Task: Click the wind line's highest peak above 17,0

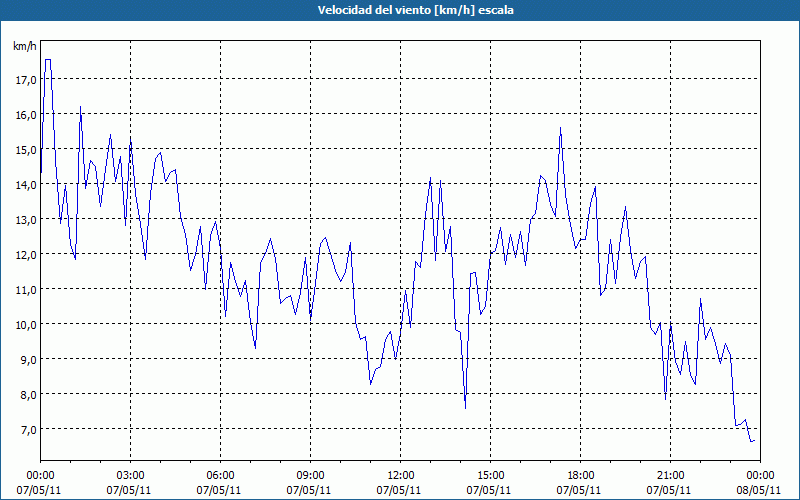Action: click(47, 60)
